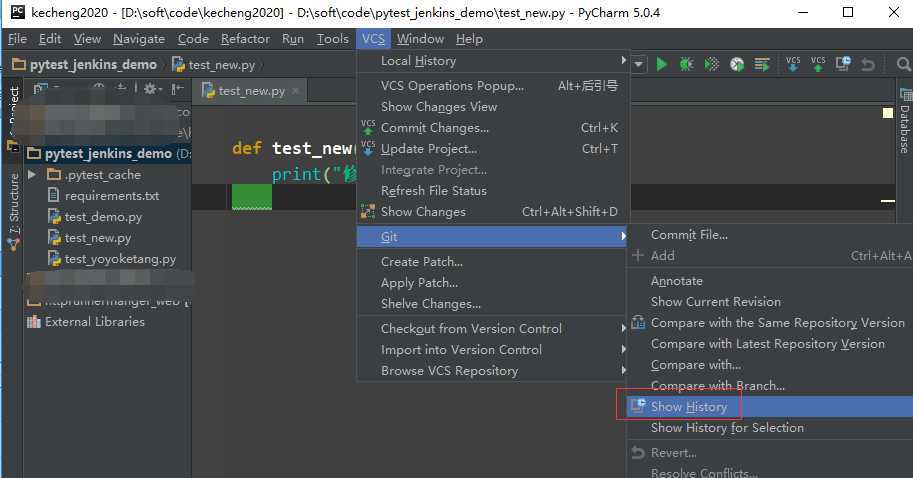
Task: Click the green Run button in toolbar
Action: [x=661, y=64]
